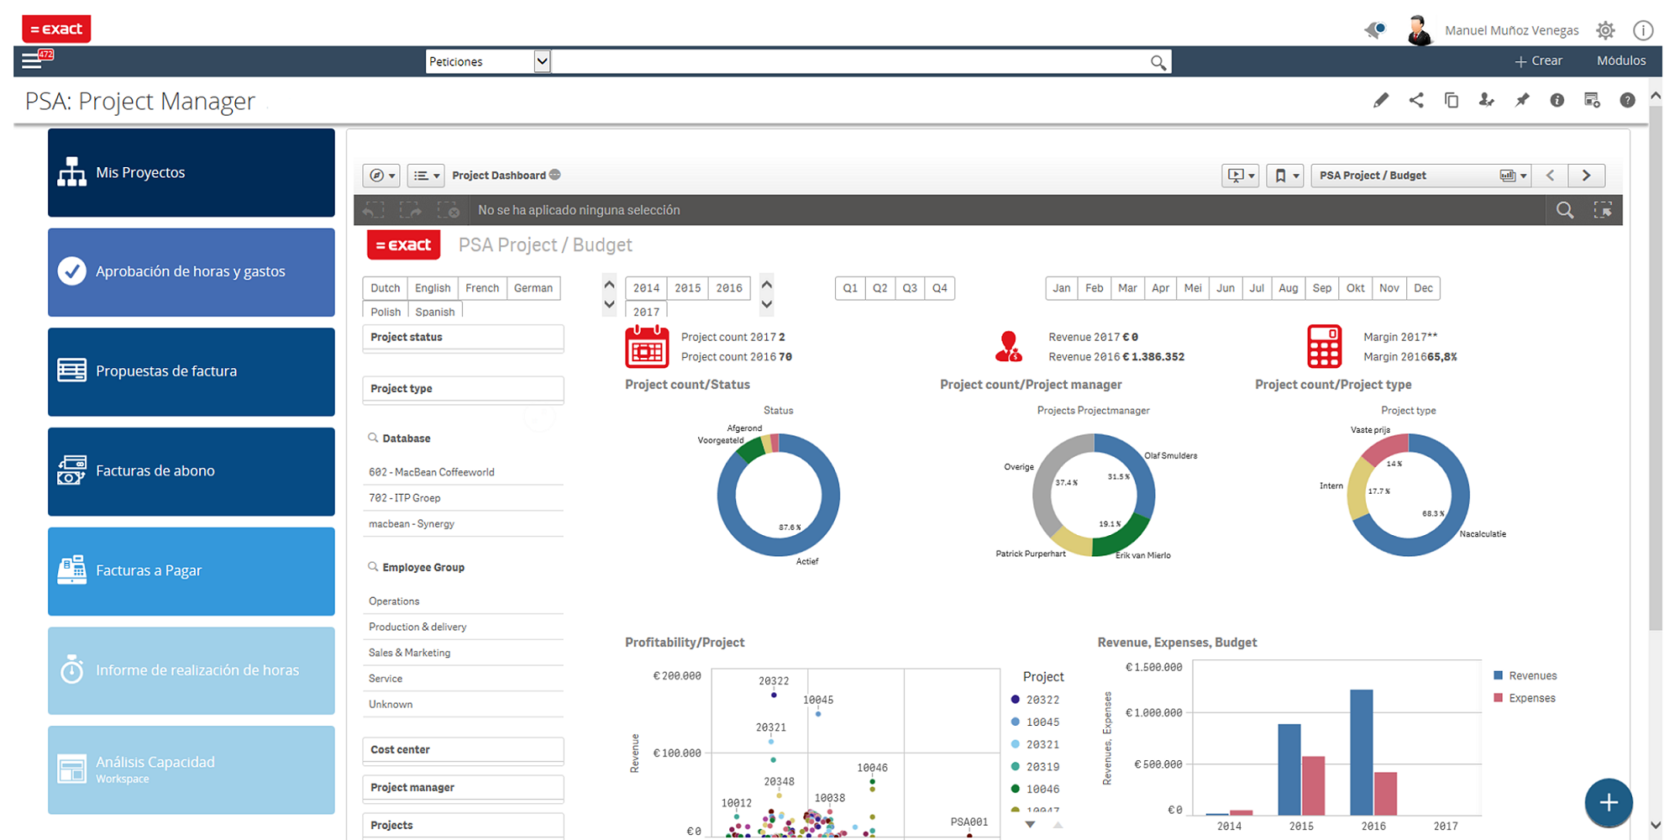Click Expenses legend color swatch
This screenshot has width=1680, height=840.
click(x=1498, y=698)
